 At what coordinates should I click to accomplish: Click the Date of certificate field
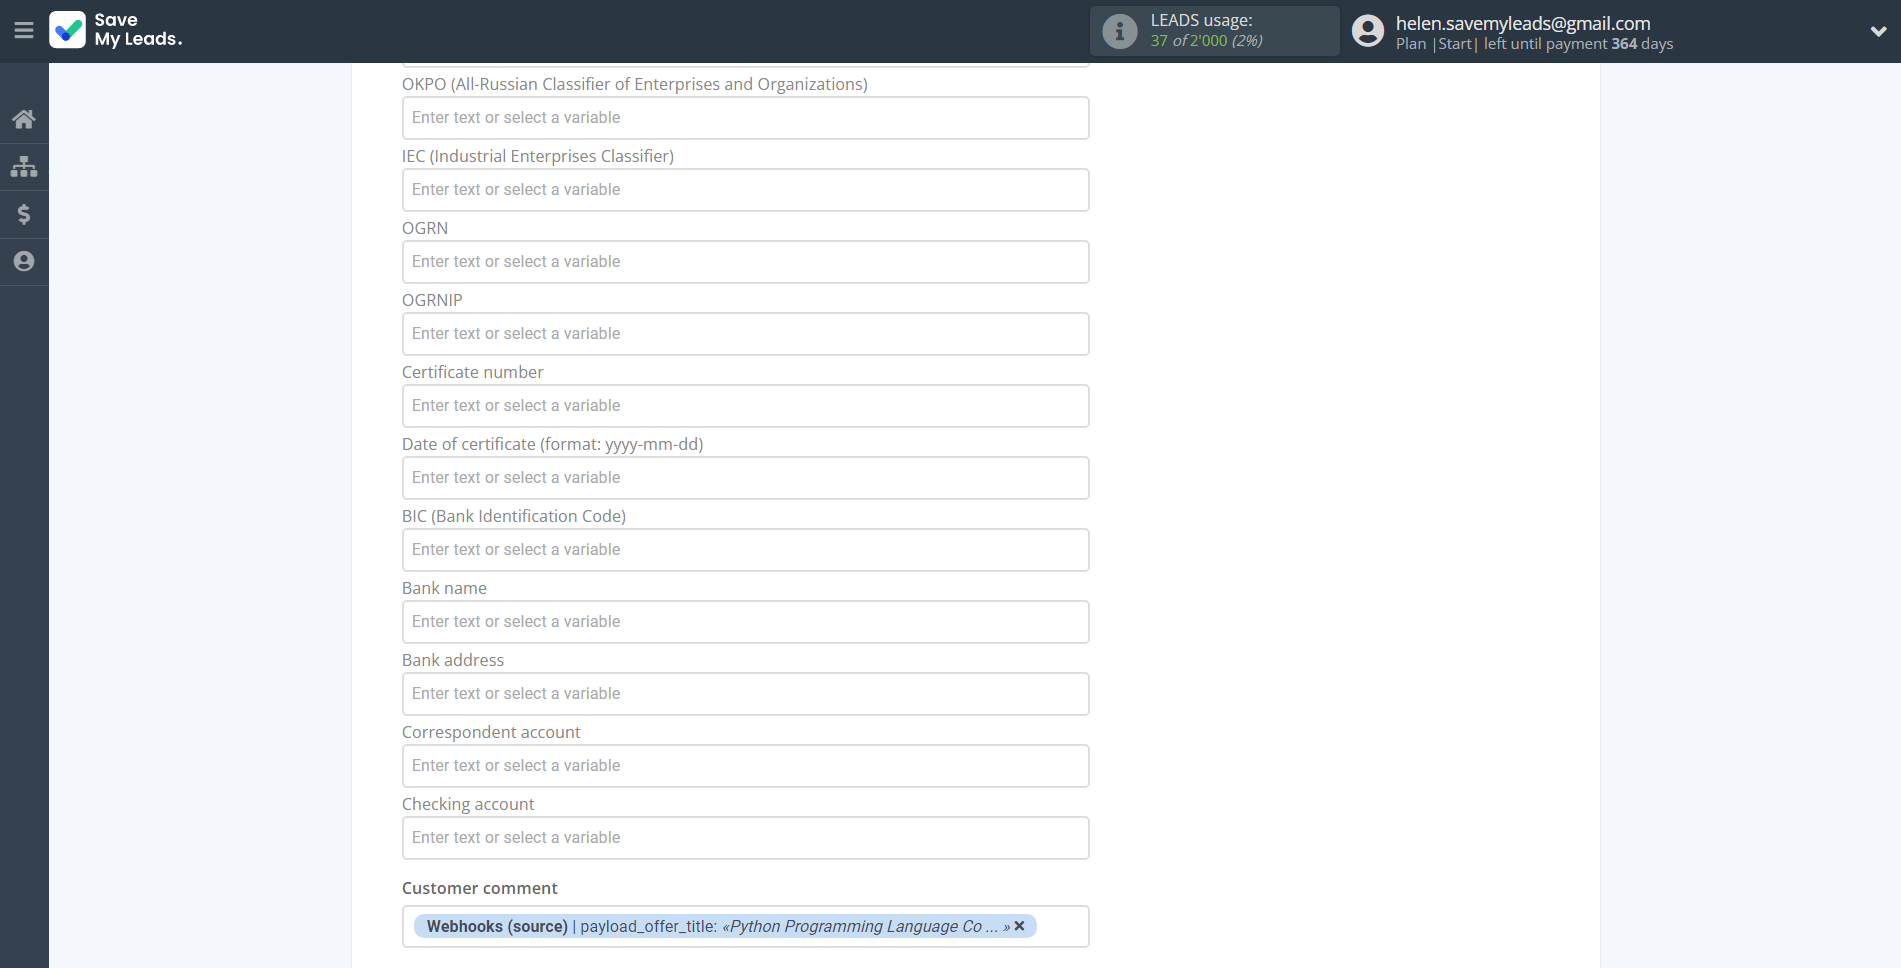[745, 478]
